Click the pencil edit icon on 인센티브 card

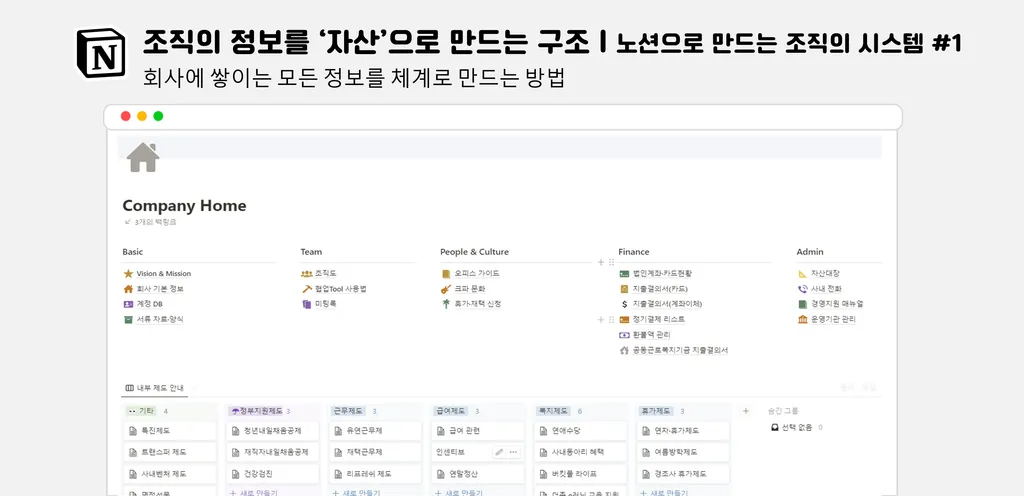click(x=500, y=452)
